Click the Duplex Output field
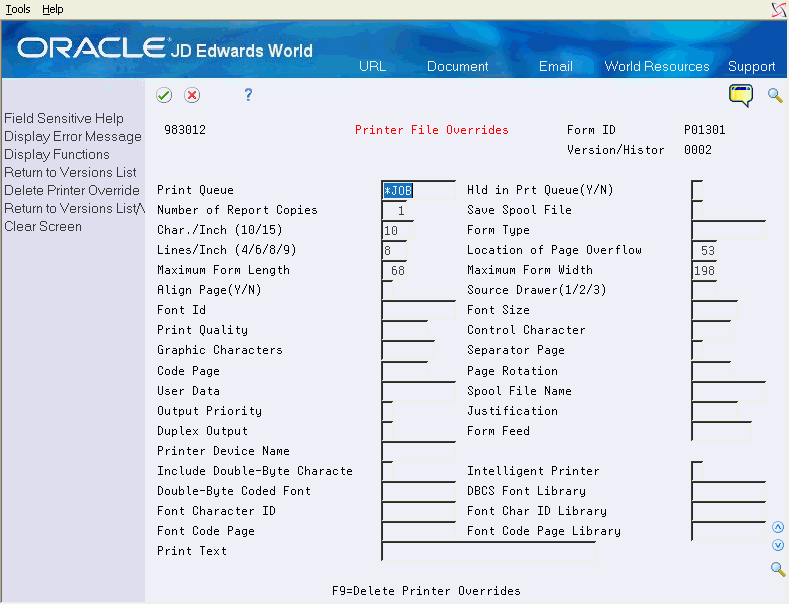This screenshot has width=789, height=604. click(x=387, y=431)
